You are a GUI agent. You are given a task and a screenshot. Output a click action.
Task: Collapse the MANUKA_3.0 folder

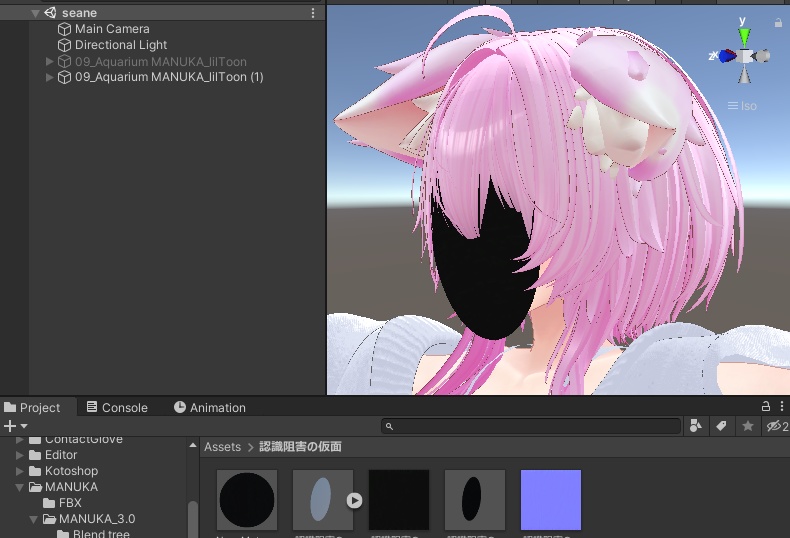click(33, 519)
